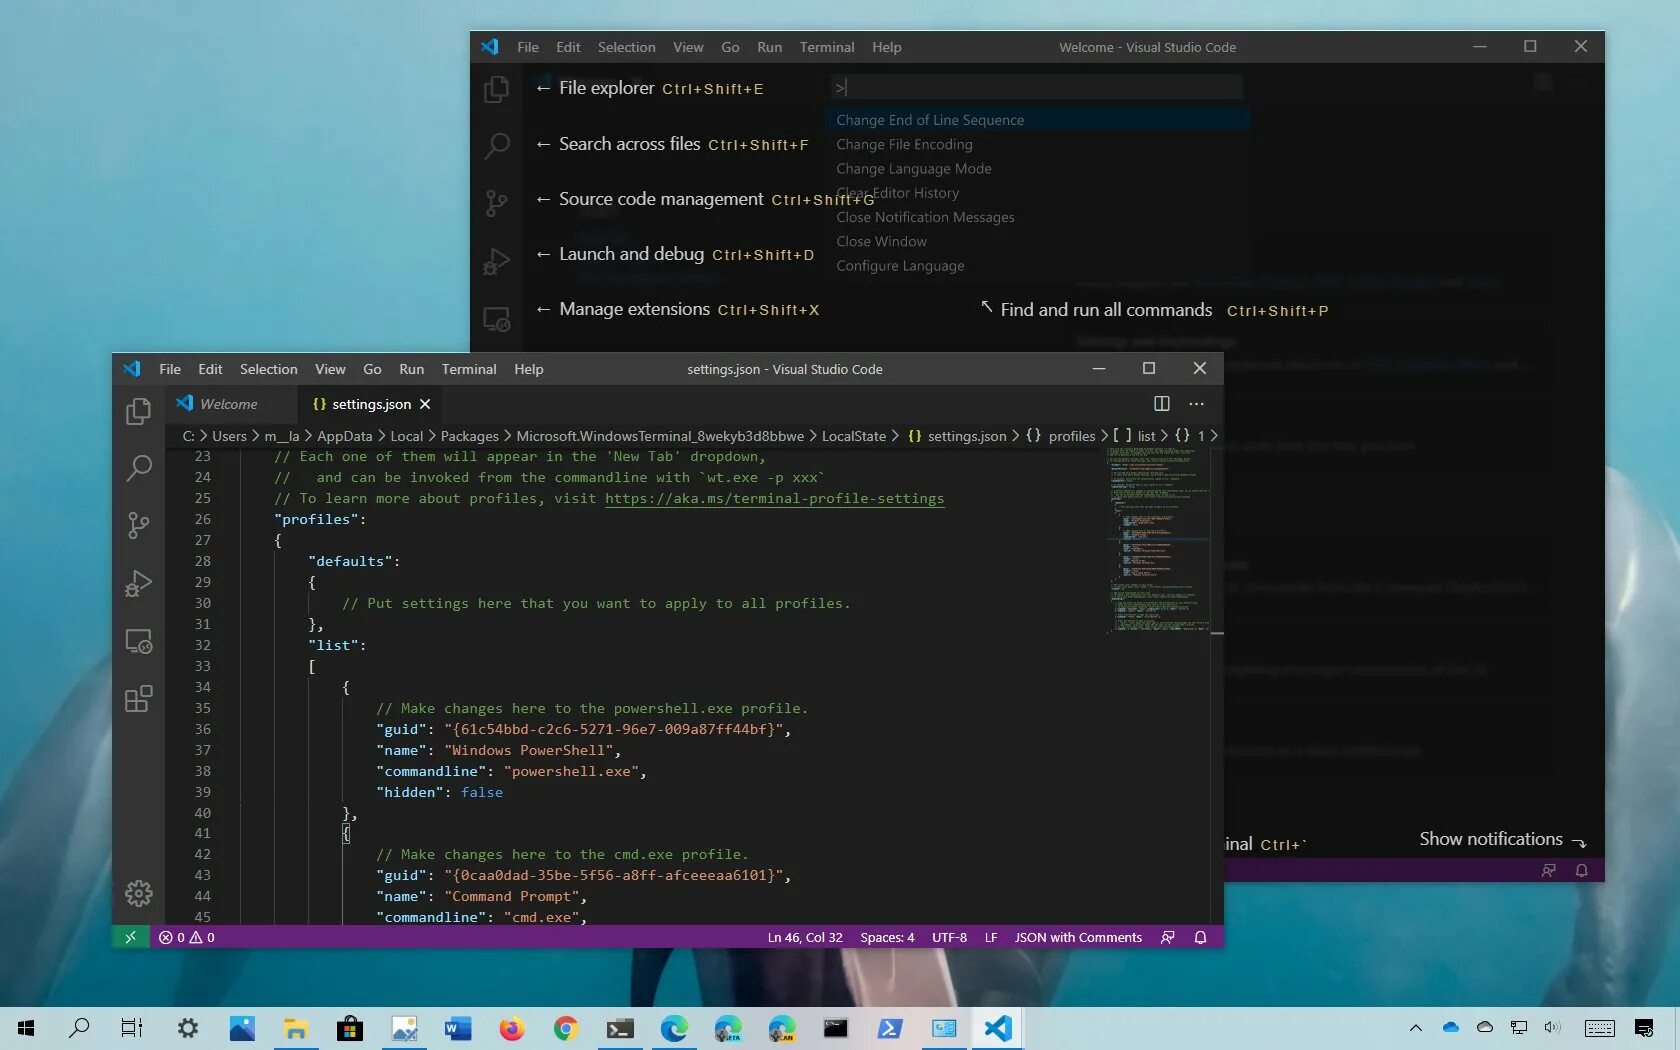Click the errors and warnings indicator
The image size is (1680, 1050).
[x=186, y=938]
